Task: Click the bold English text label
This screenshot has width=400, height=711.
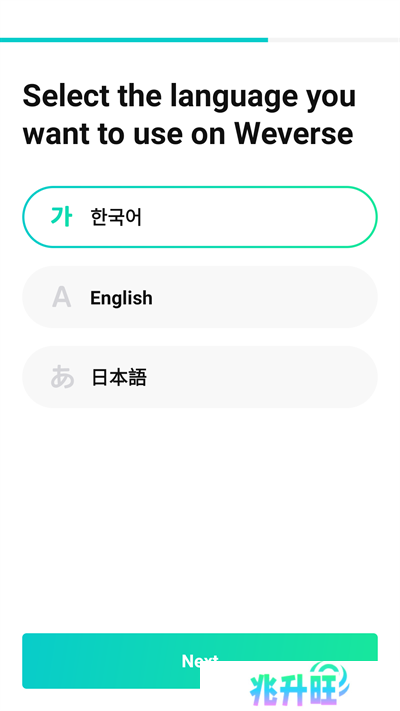Action: pyautogui.click(x=121, y=298)
